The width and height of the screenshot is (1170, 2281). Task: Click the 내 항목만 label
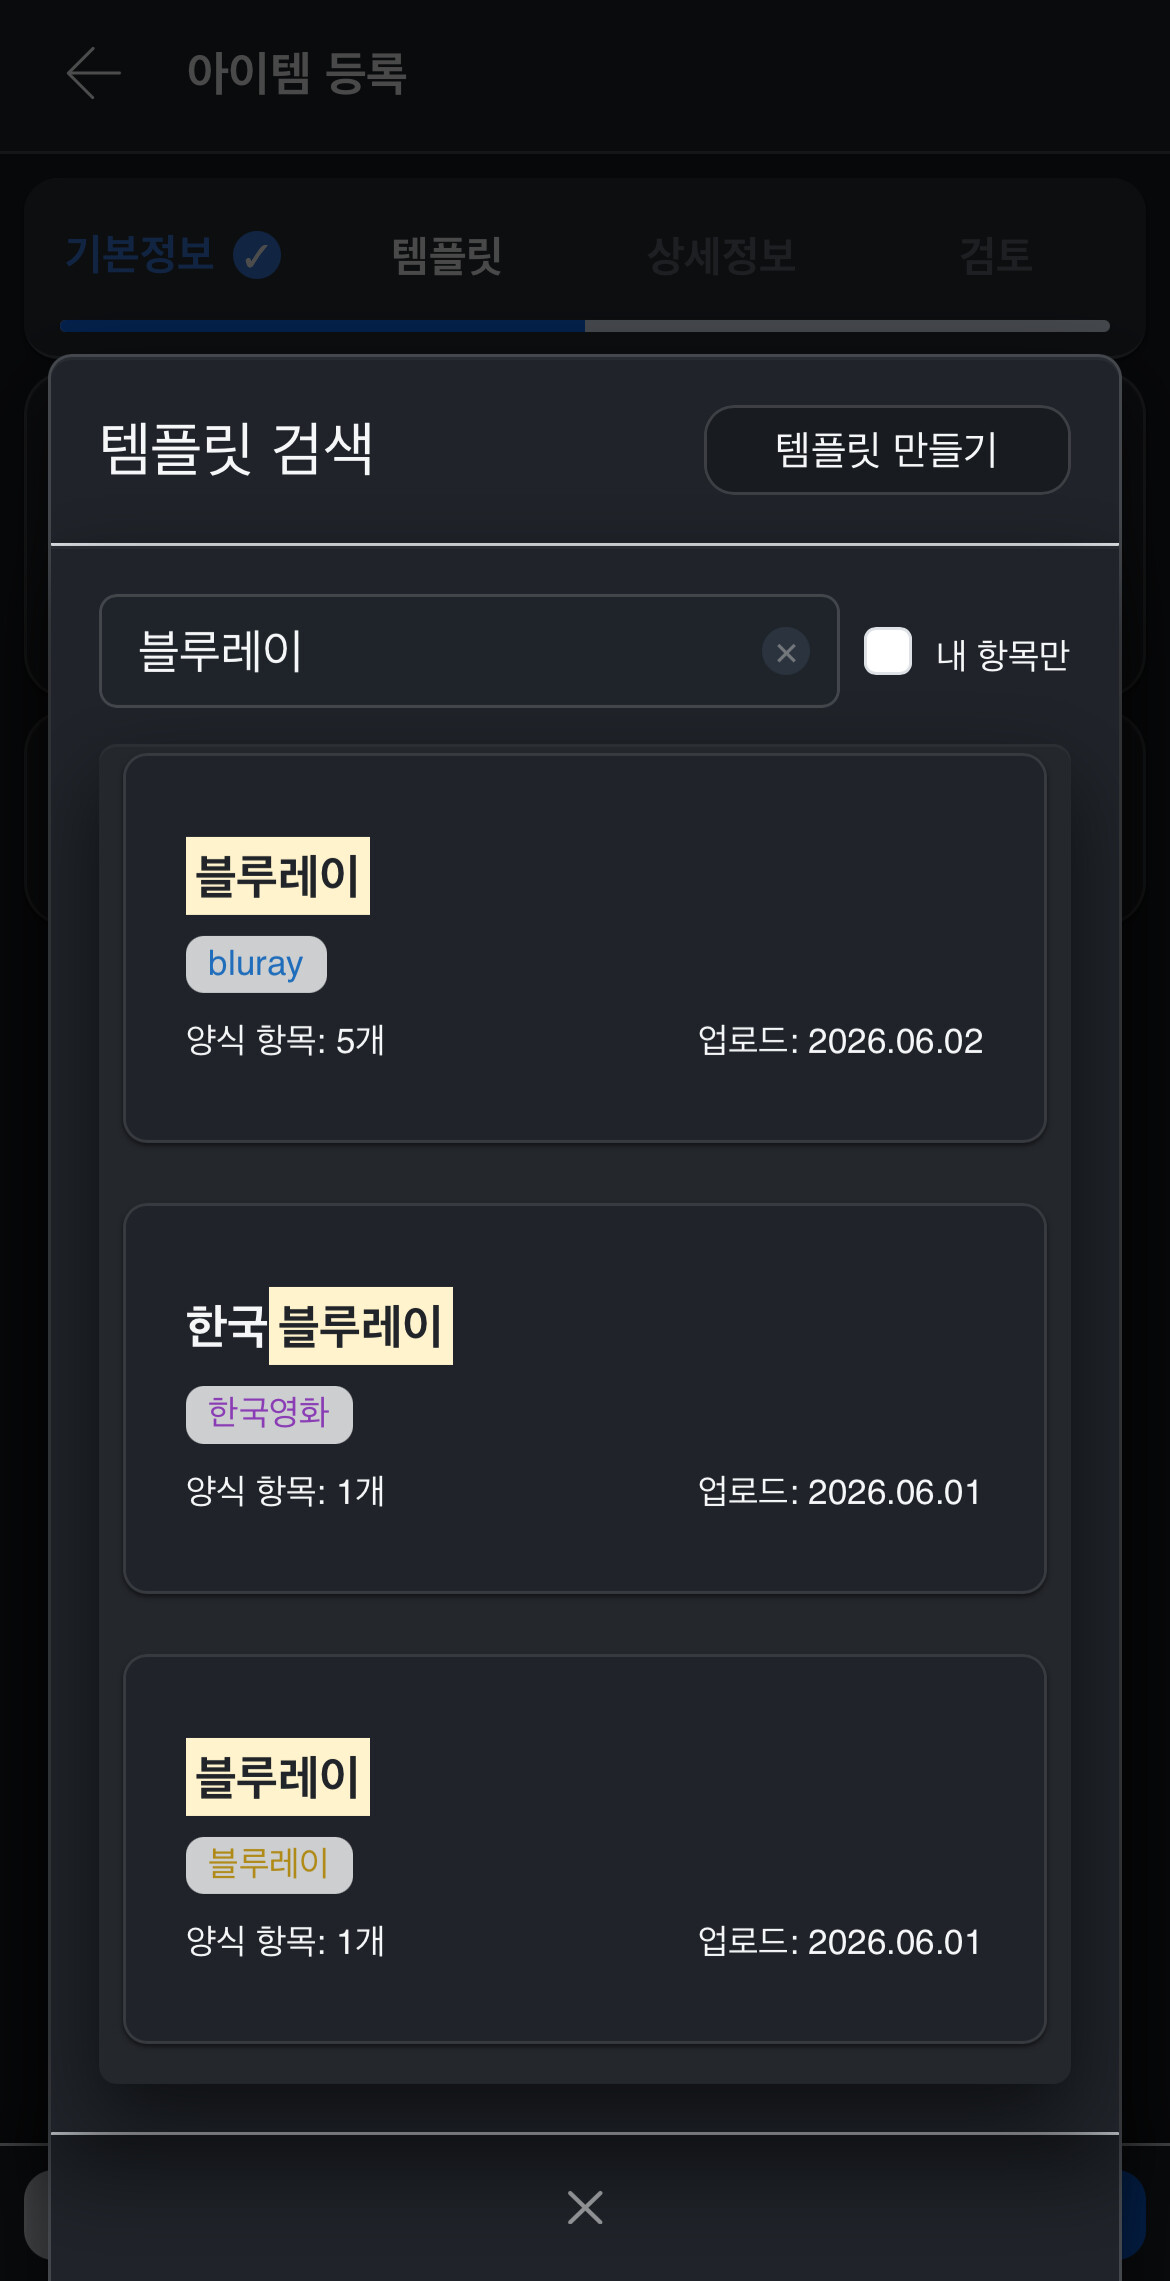tap(1003, 655)
